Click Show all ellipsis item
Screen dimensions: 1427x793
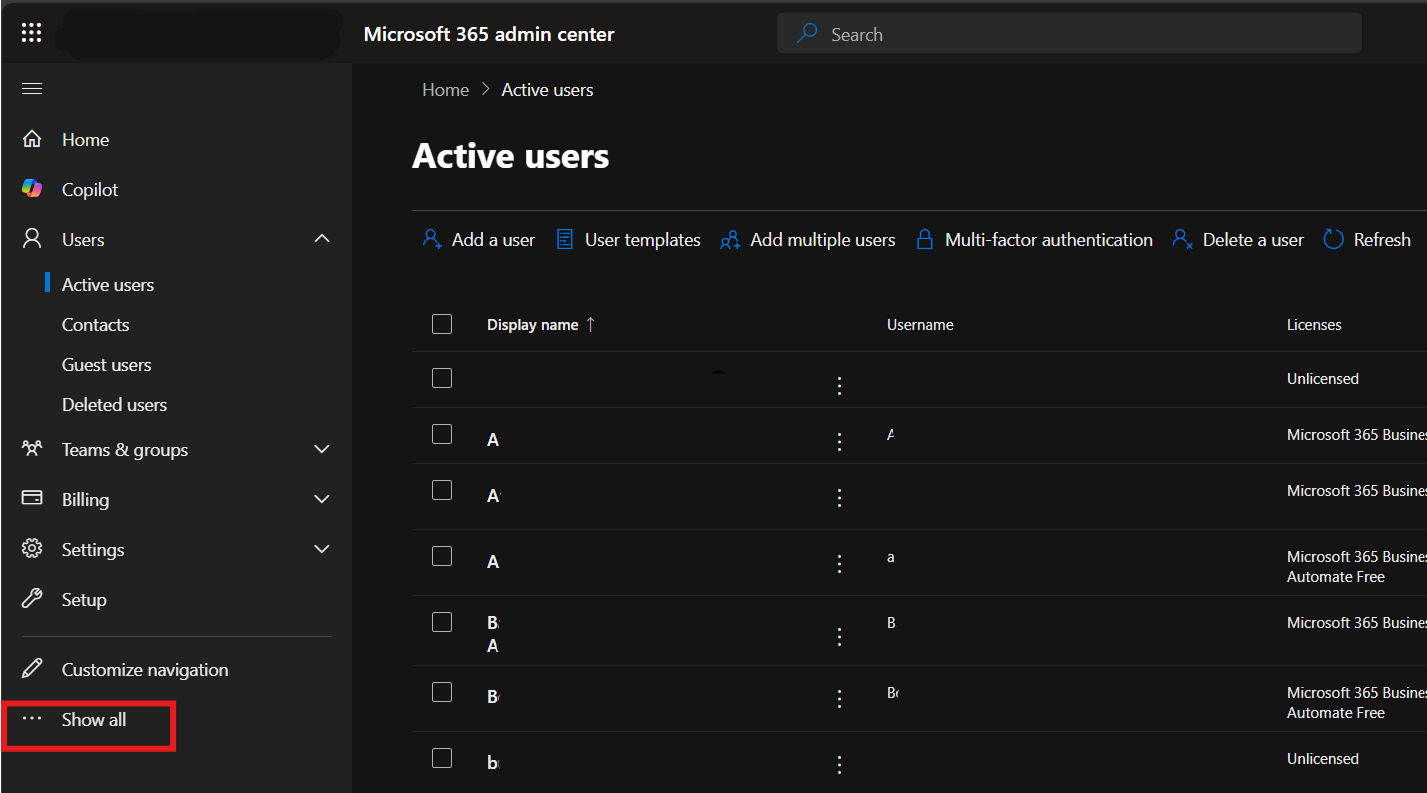[74, 720]
